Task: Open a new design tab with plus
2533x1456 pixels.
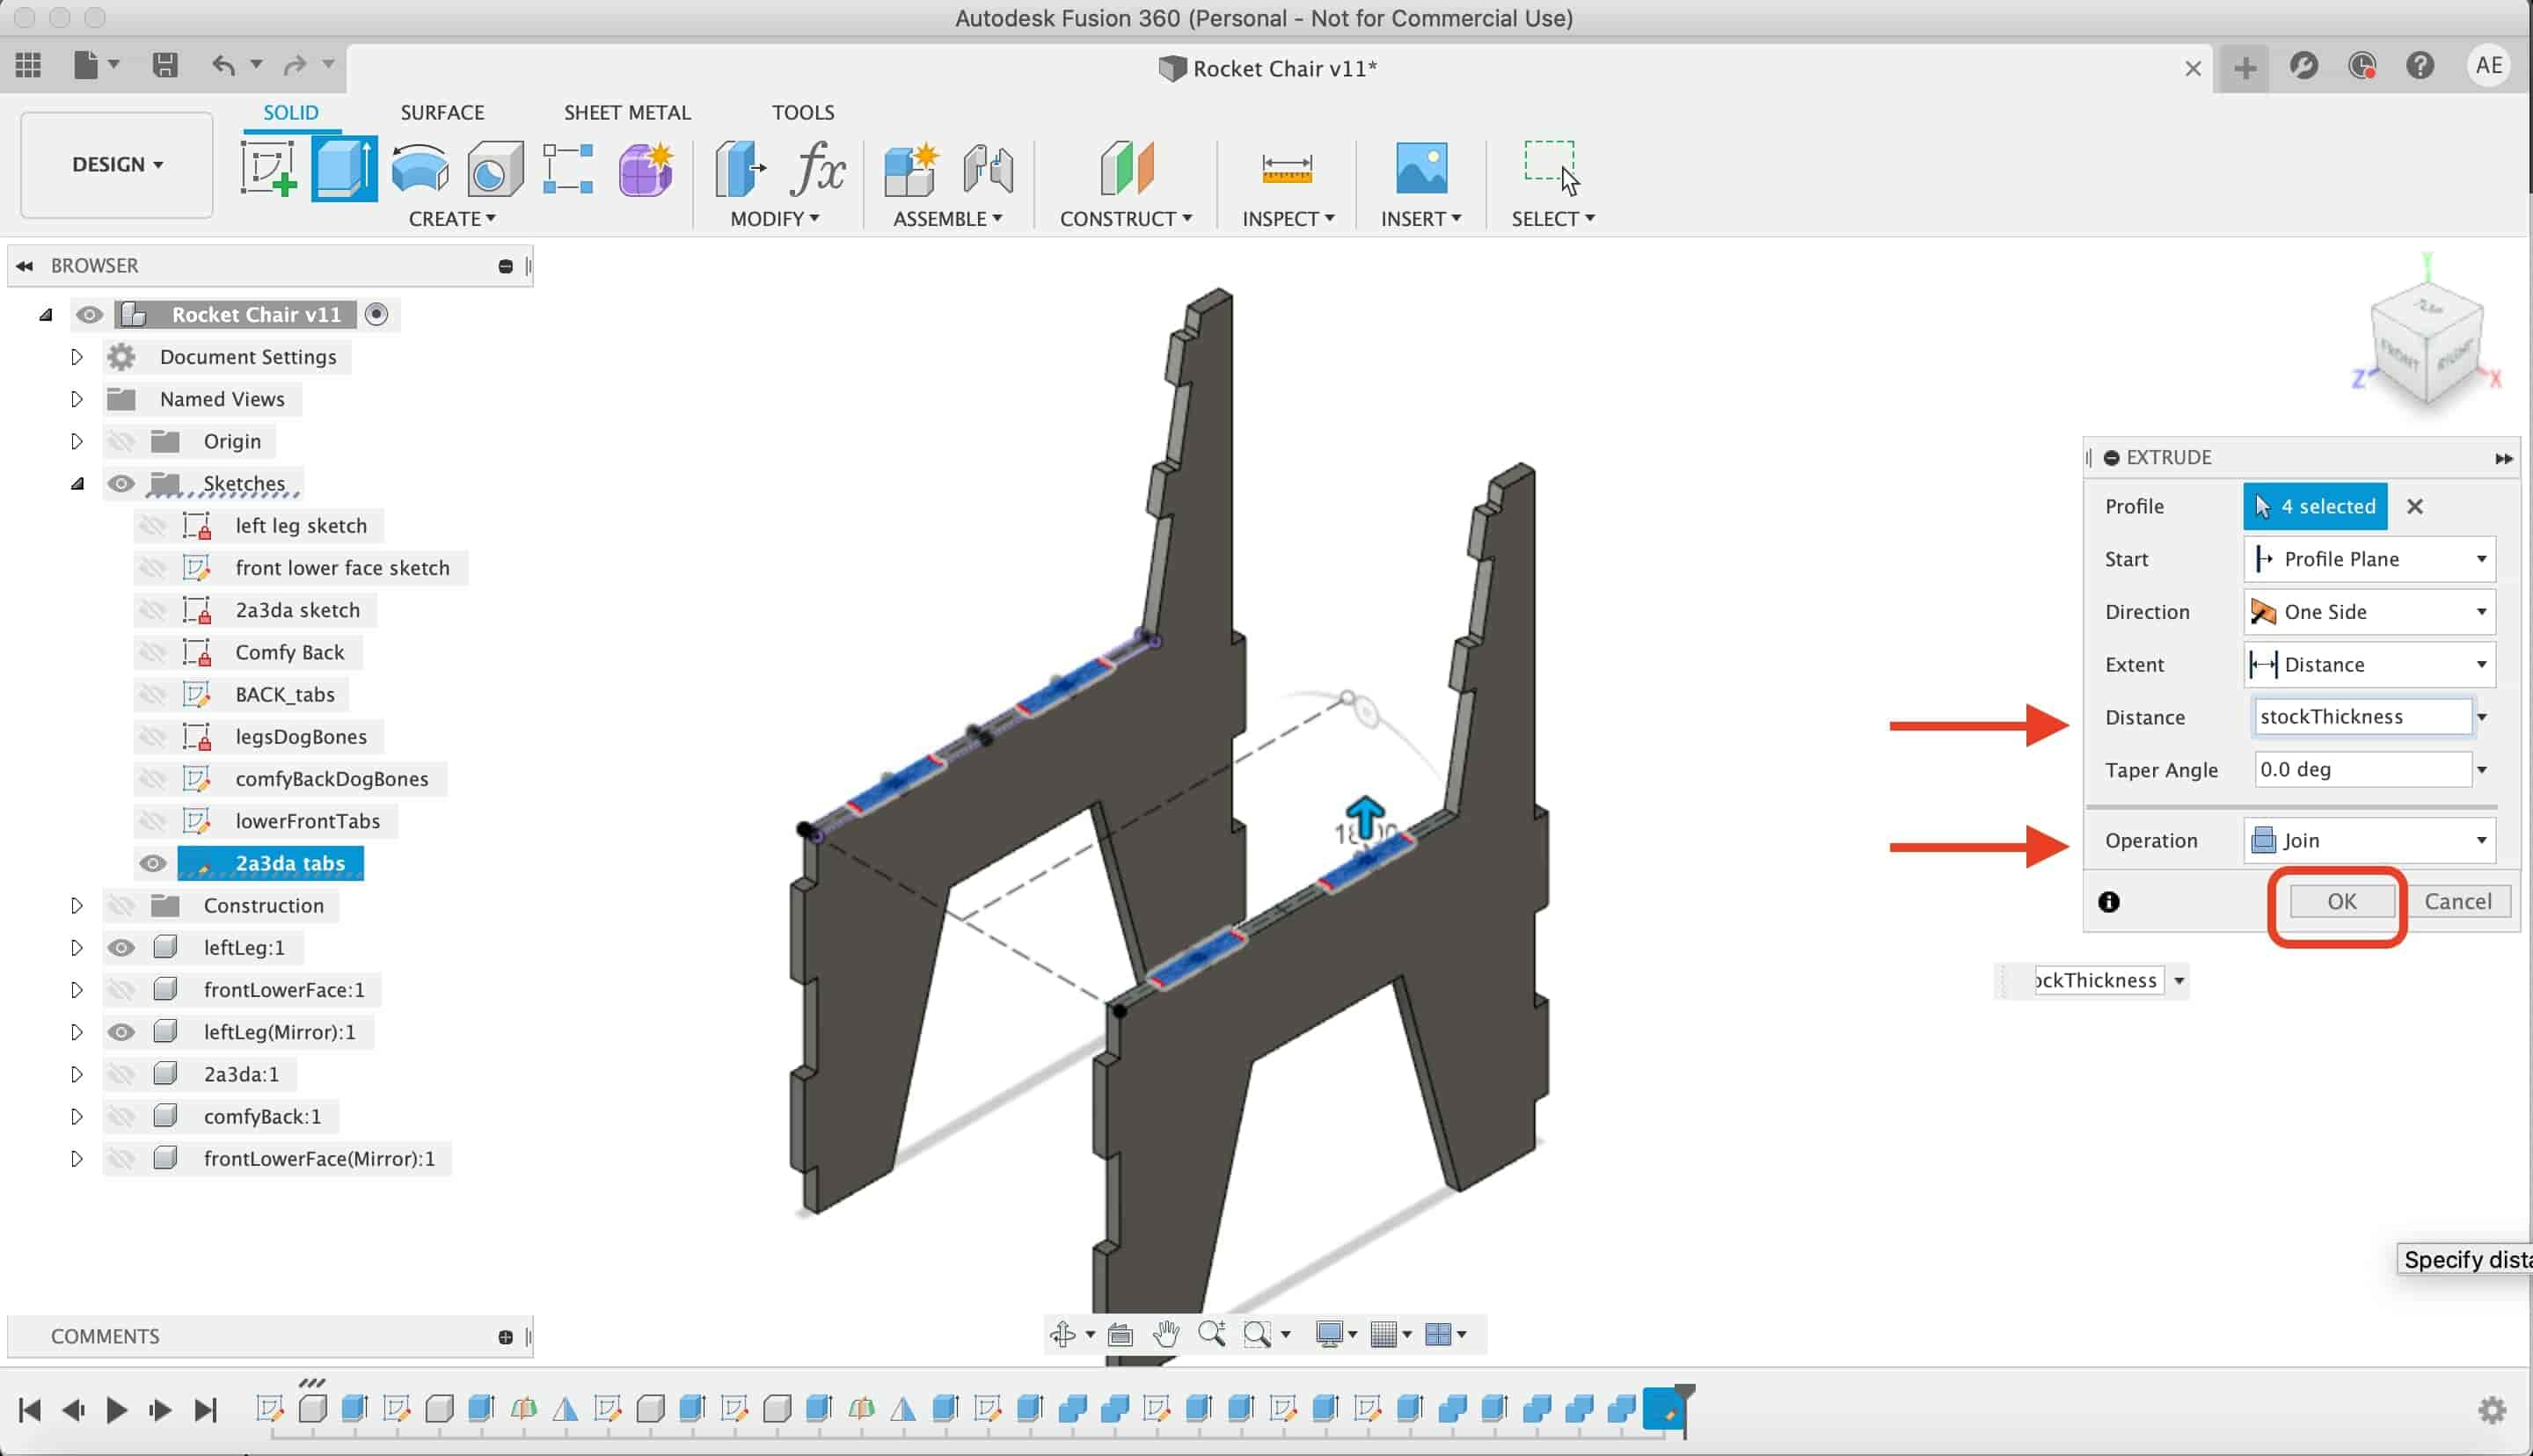Action: click(2245, 68)
